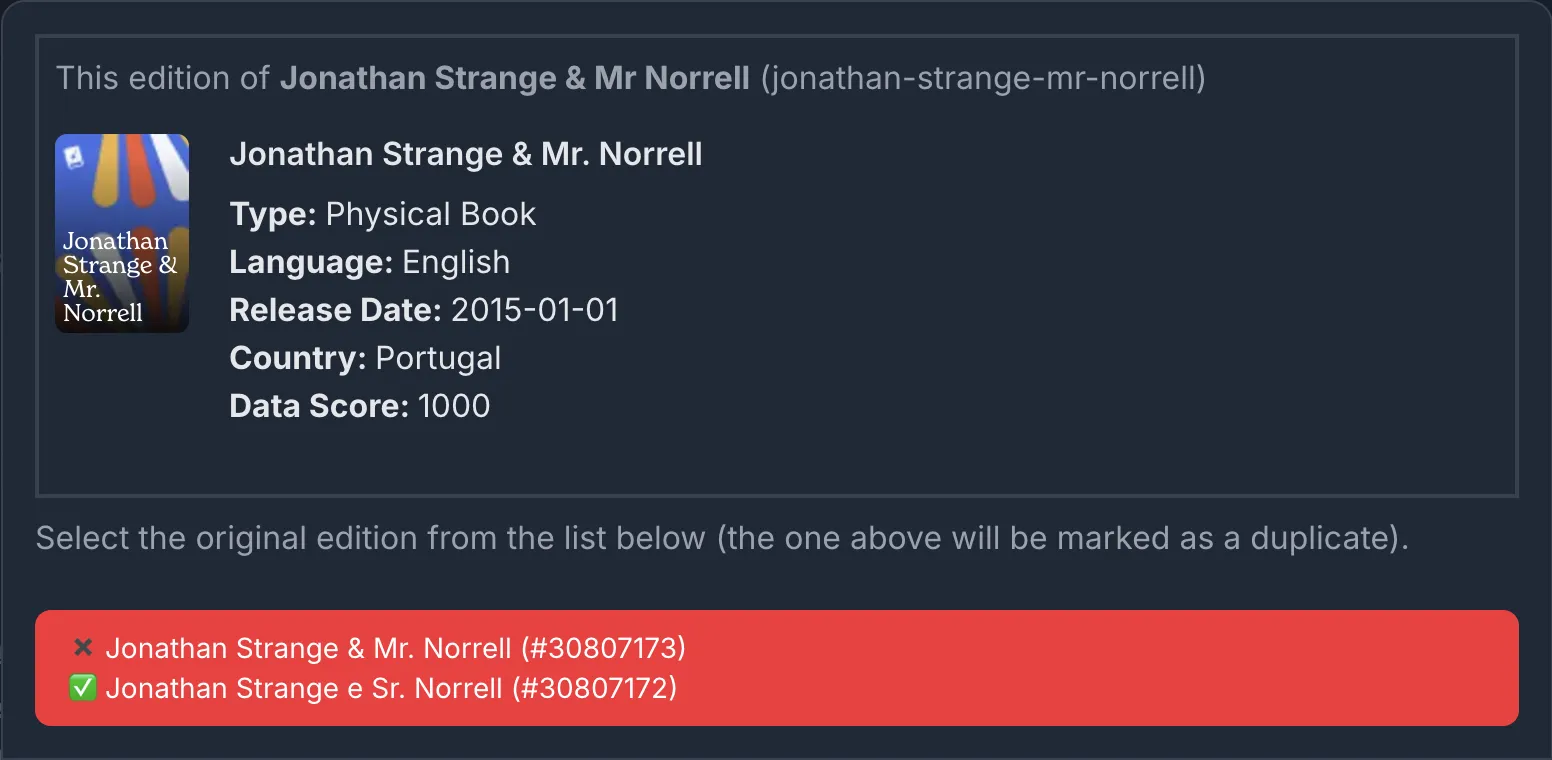Screen dimensions: 1552x760
Task: Click the green checkmark icon beside #30807172
Action: pos(83,688)
